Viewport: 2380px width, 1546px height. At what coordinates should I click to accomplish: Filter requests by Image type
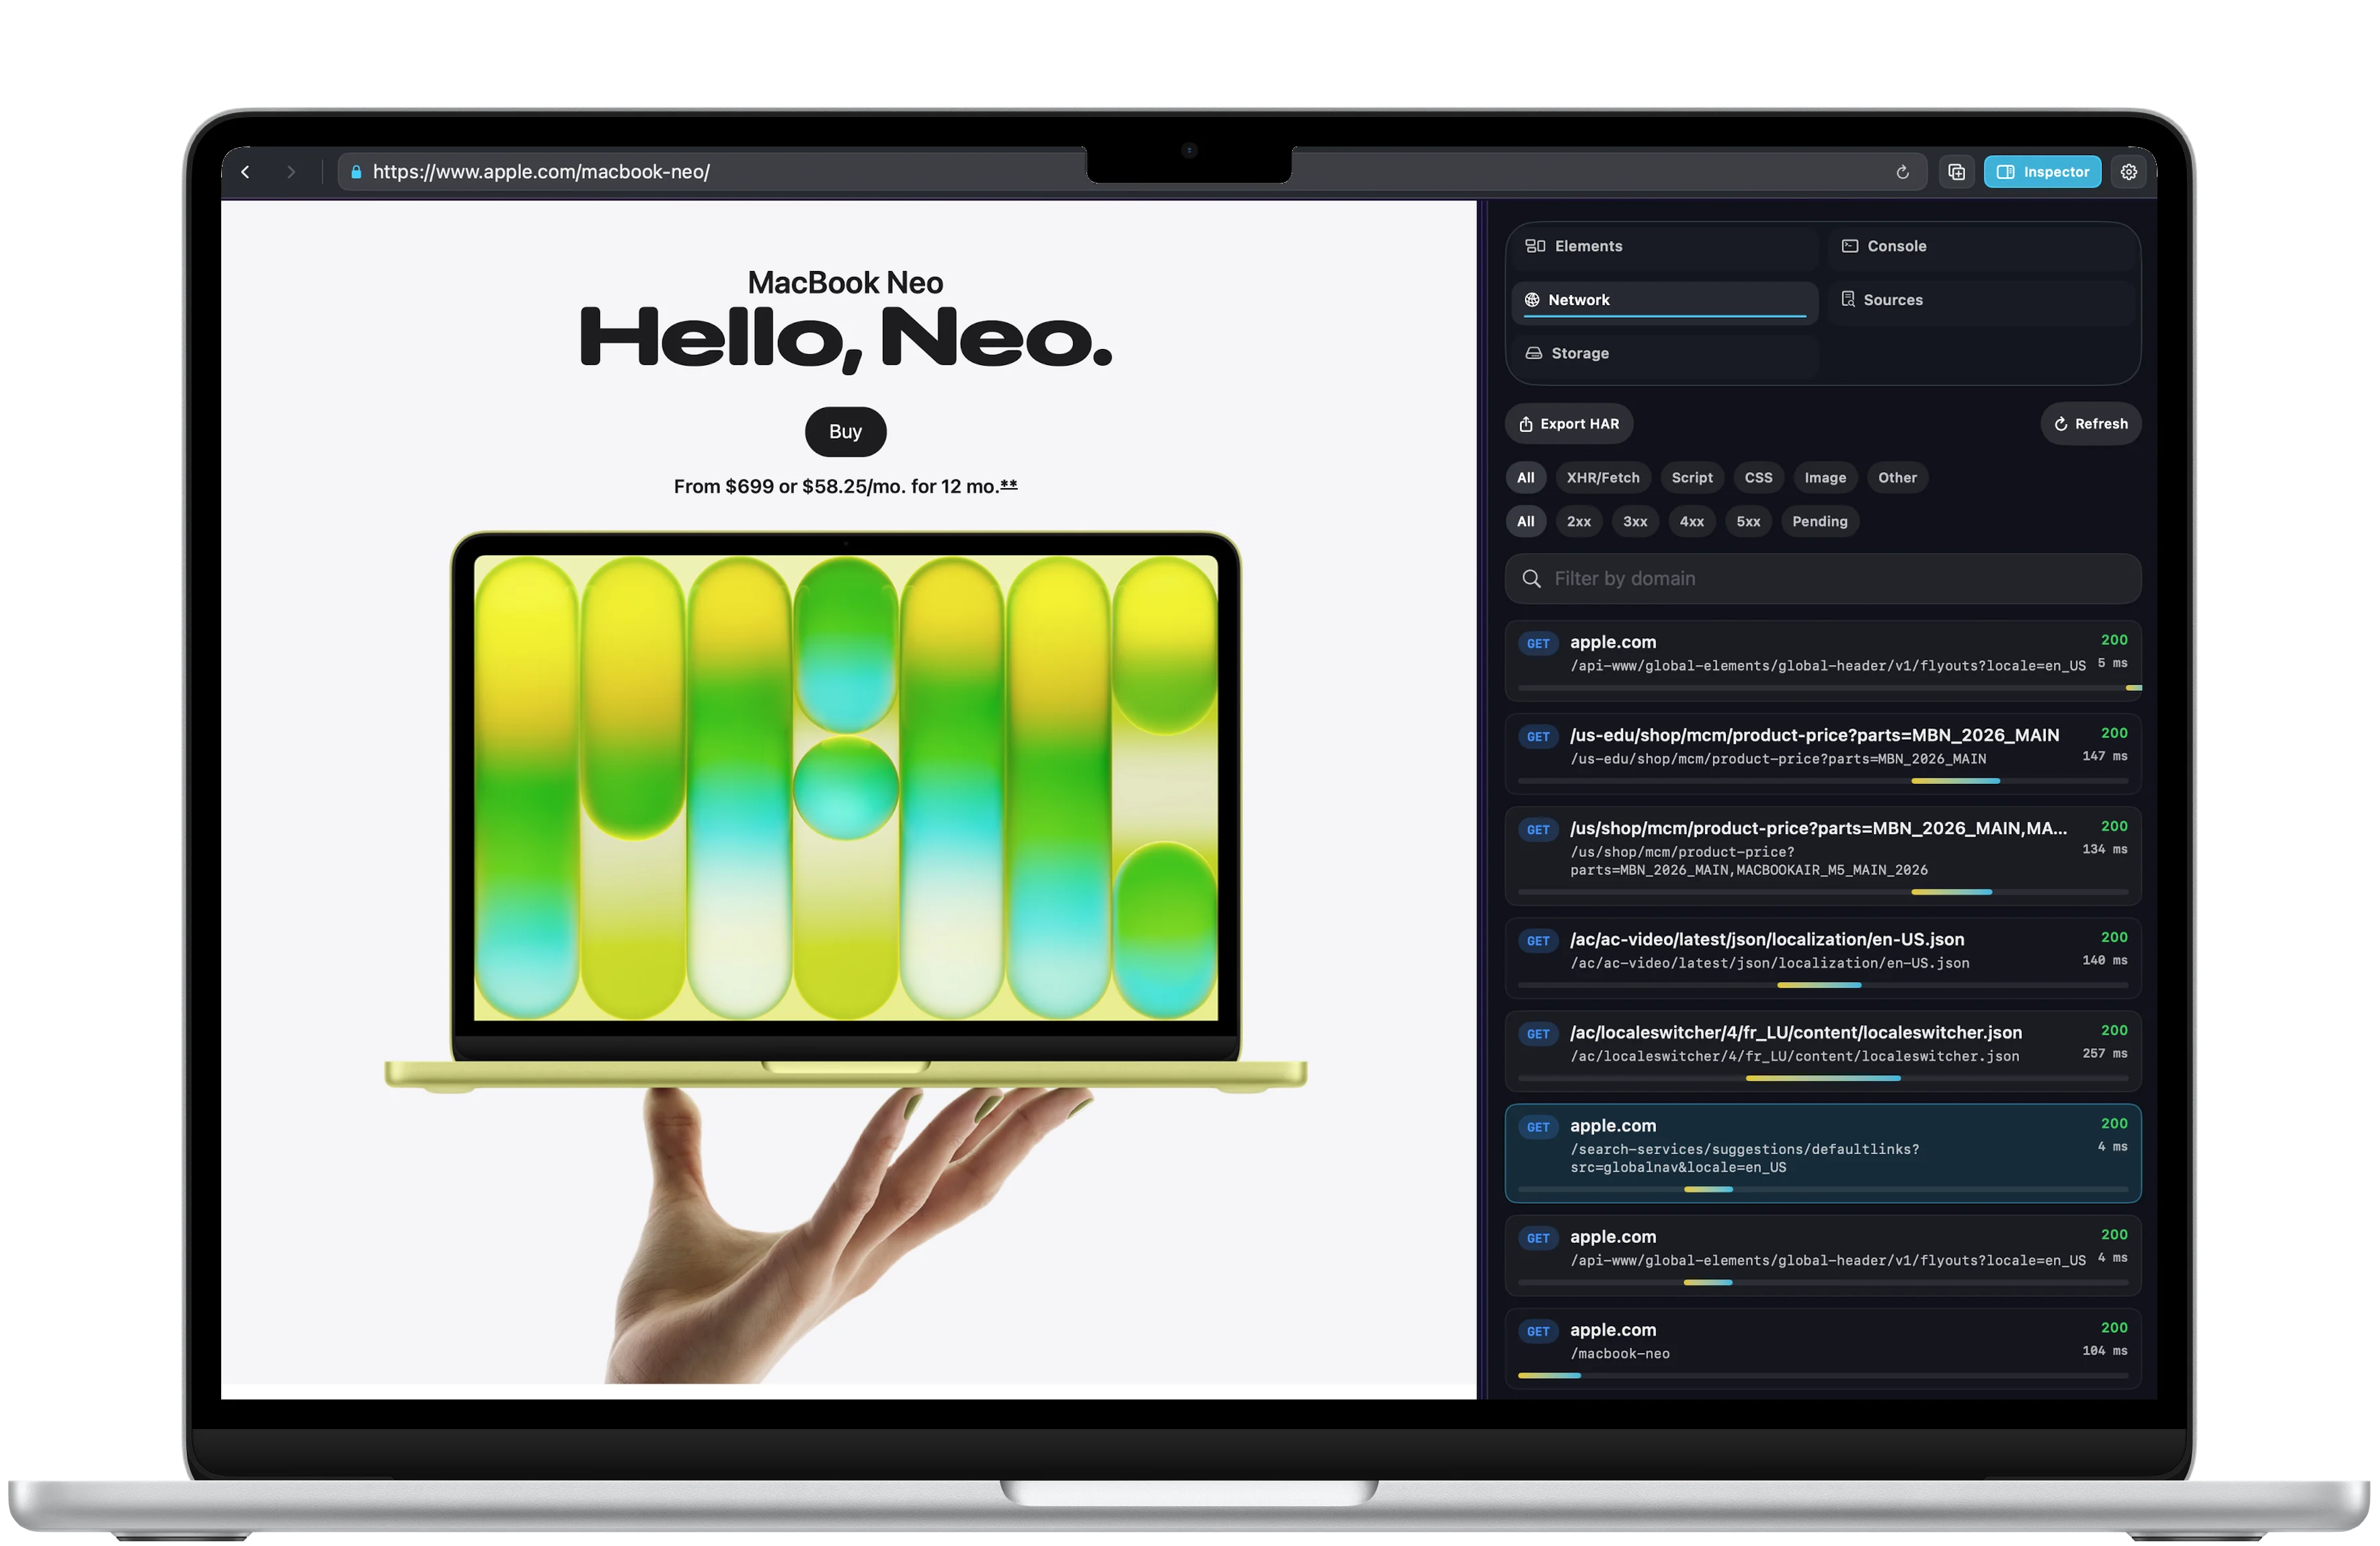tap(1825, 478)
